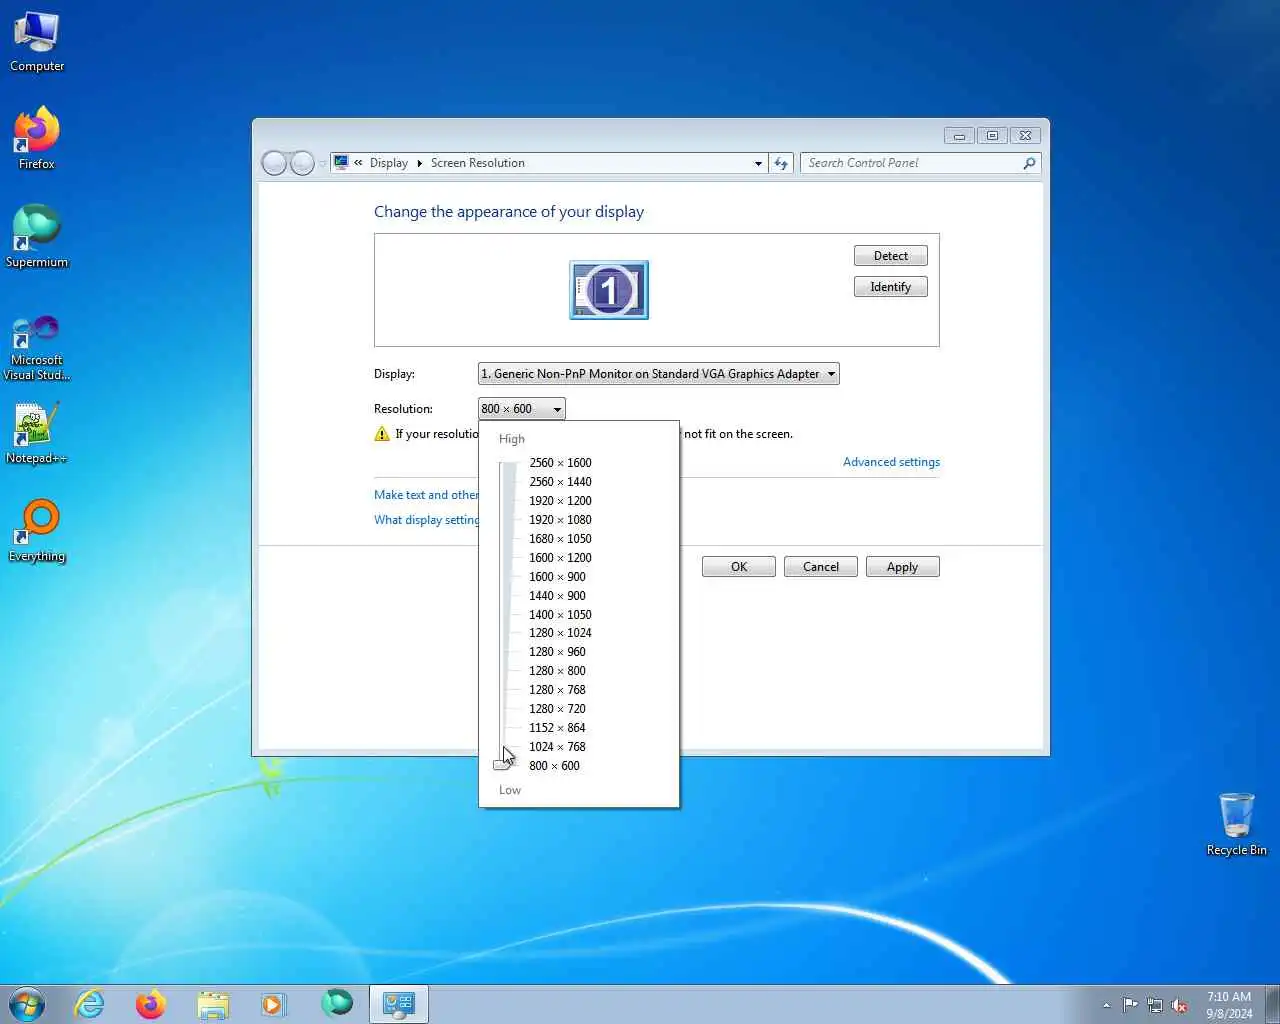Viewport: 1280px width, 1024px height.
Task: Click the Apply button
Action: pos(902,567)
